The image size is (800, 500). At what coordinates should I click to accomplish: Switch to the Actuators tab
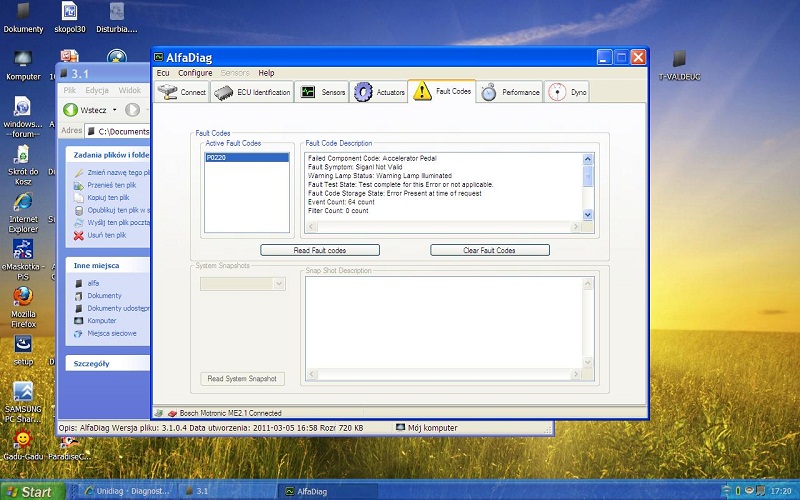coord(379,92)
